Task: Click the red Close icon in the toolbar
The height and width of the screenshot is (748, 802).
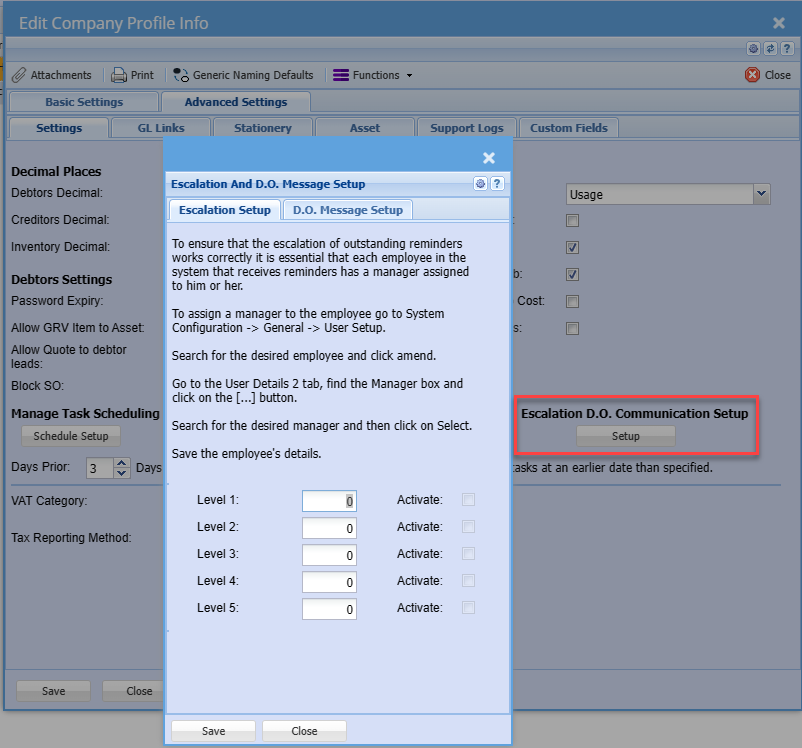Action: [752, 75]
